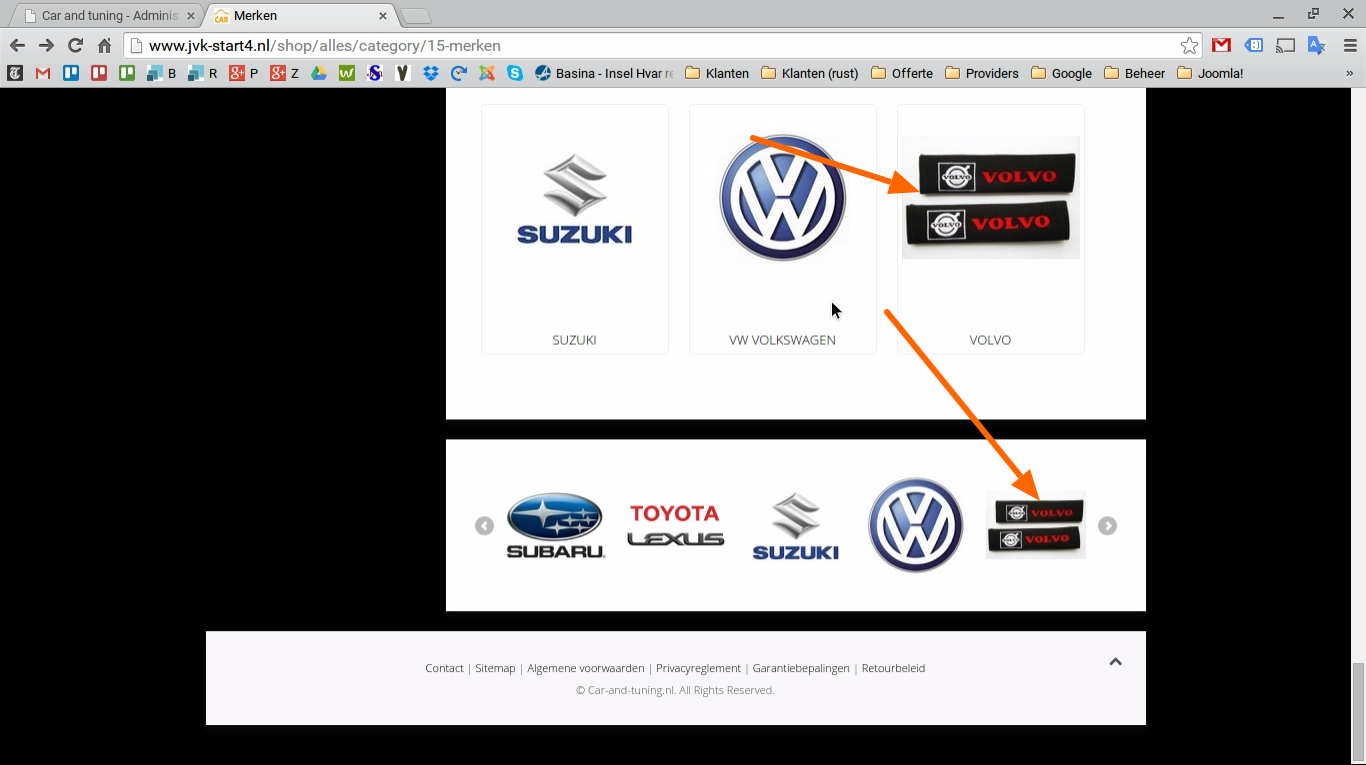Expand the Offerte bookmarks folder
The width and height of the screenshot is (1366, 765).
pos(902,73)
